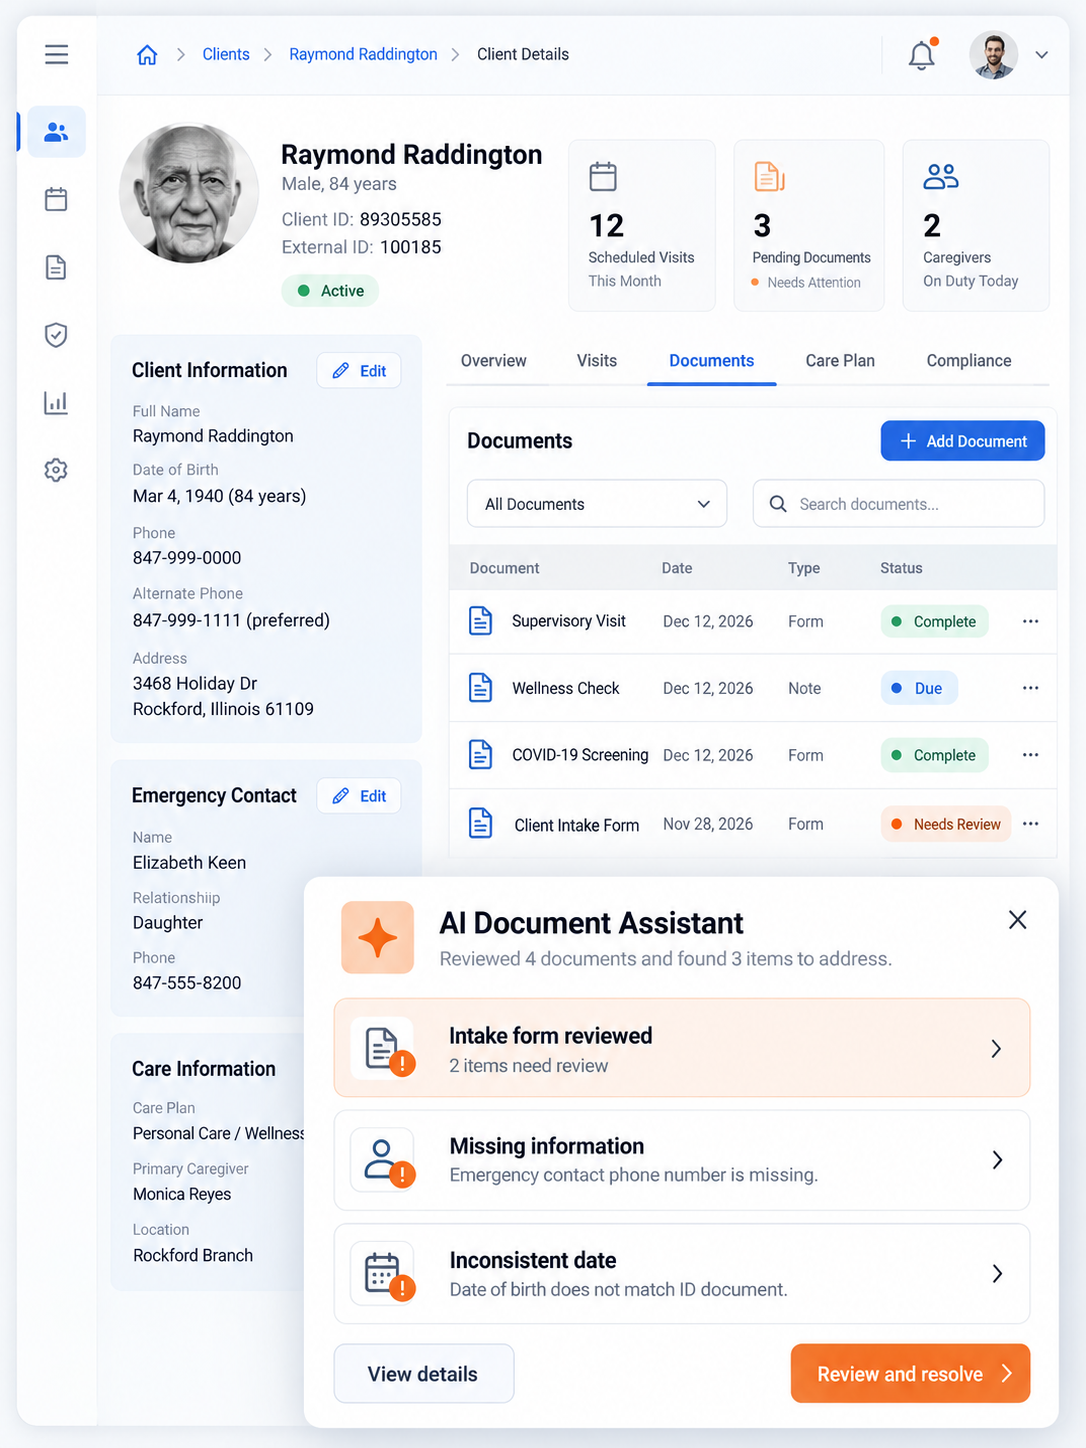Viewport: 1086px width, 1448px height.
Task: Focus the Search documents field
Action: click(x=899, y=504)
